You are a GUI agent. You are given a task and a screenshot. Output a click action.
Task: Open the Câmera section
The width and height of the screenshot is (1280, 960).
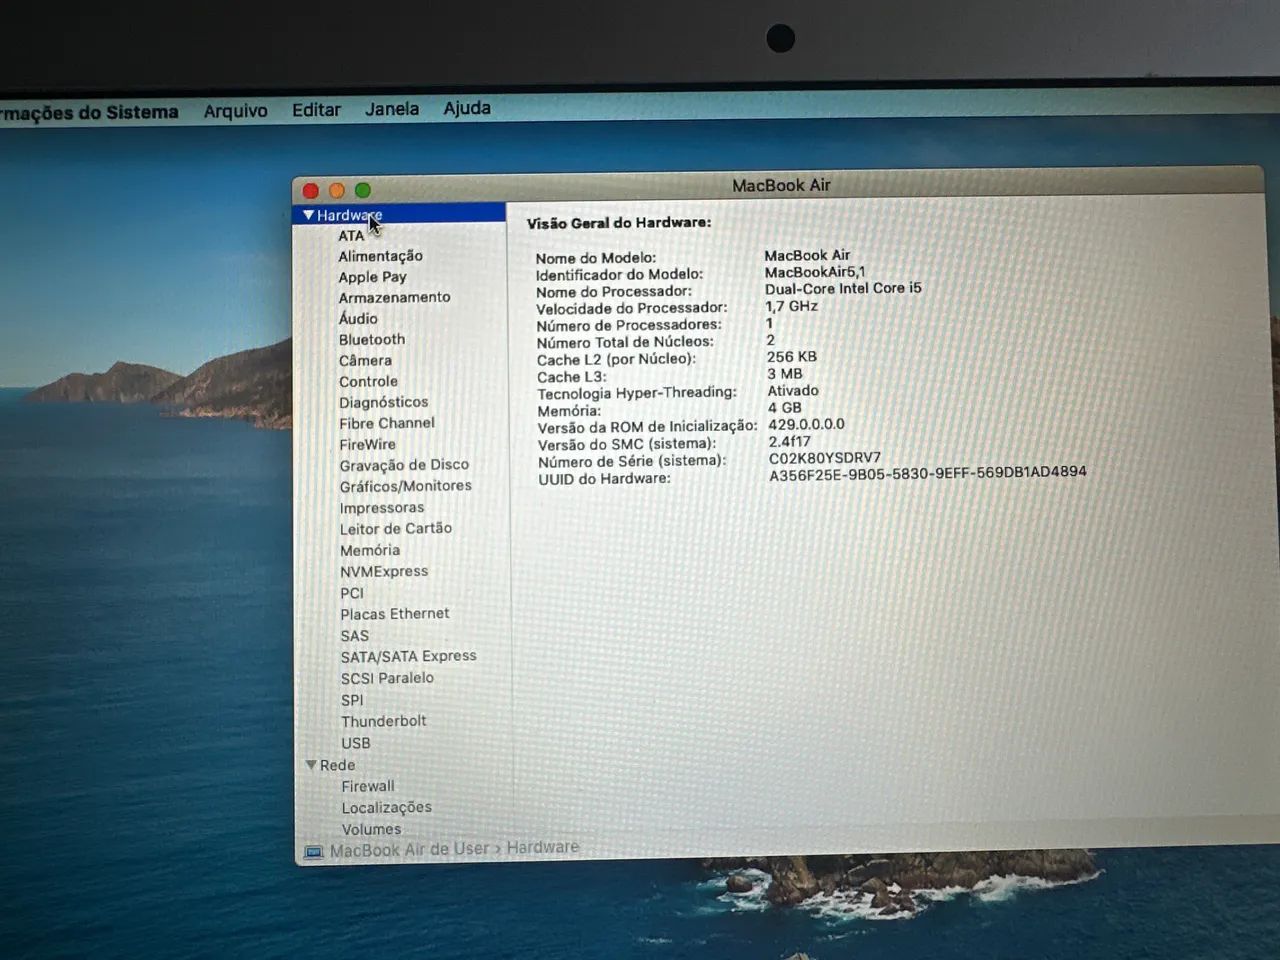coord(365,360)
